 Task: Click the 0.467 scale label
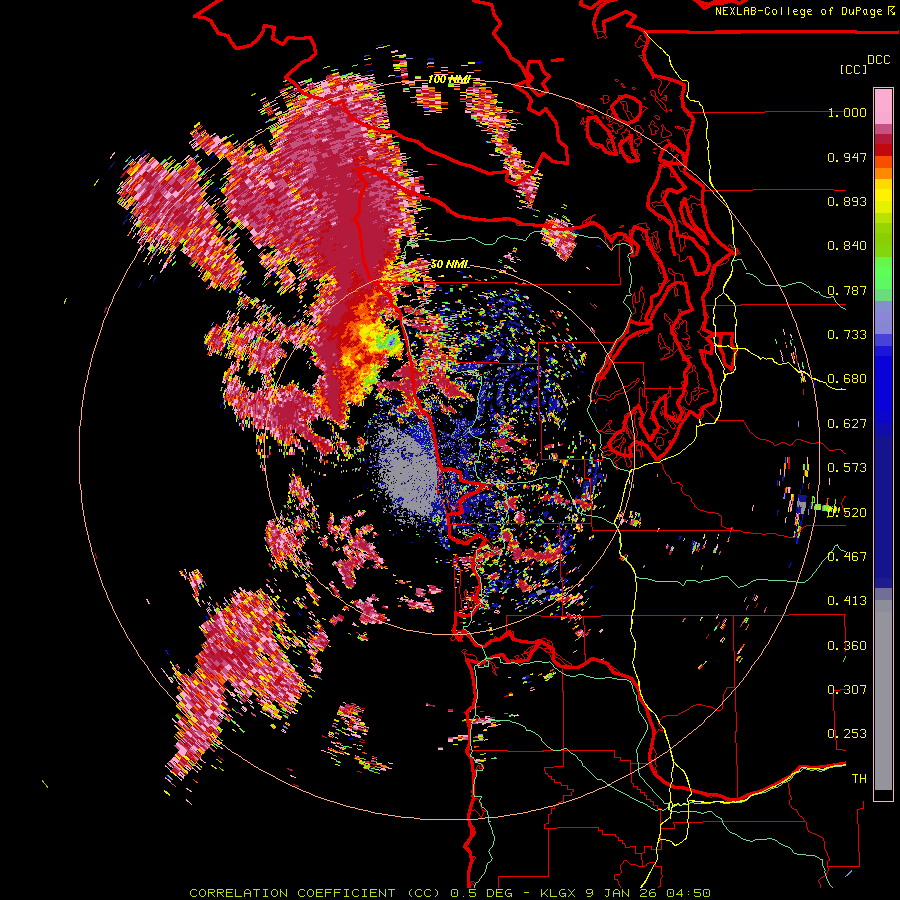pyautogui.click(x=847, y=557)
